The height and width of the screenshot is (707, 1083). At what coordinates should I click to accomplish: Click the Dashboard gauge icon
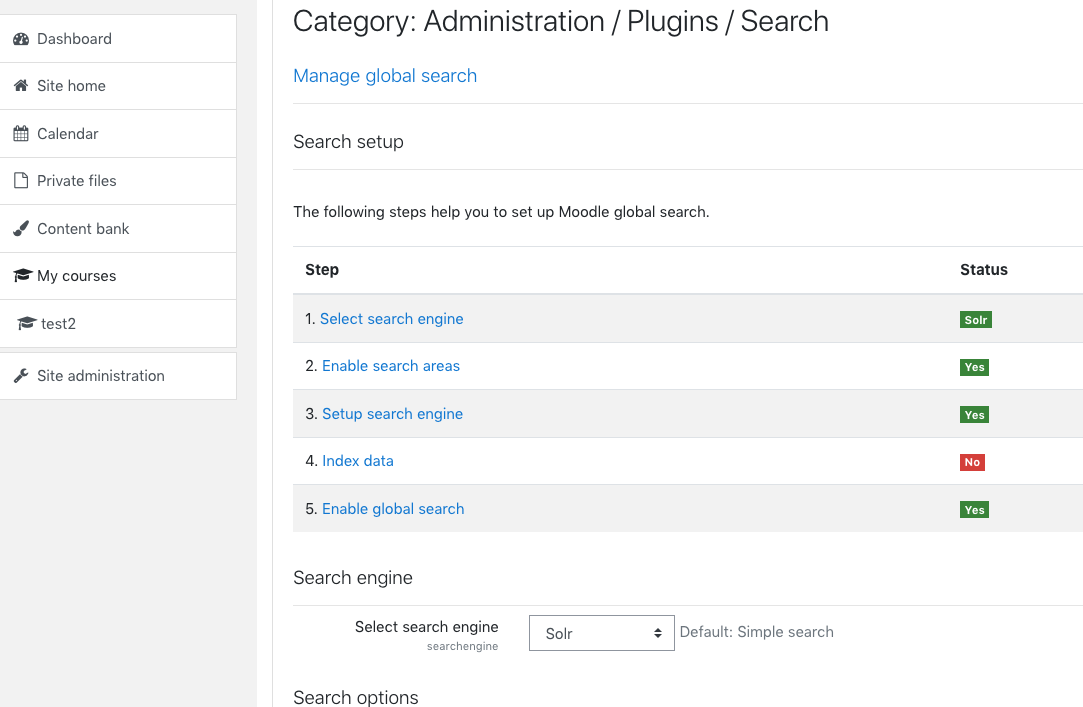pyautogui.click(x=21, y=39)
